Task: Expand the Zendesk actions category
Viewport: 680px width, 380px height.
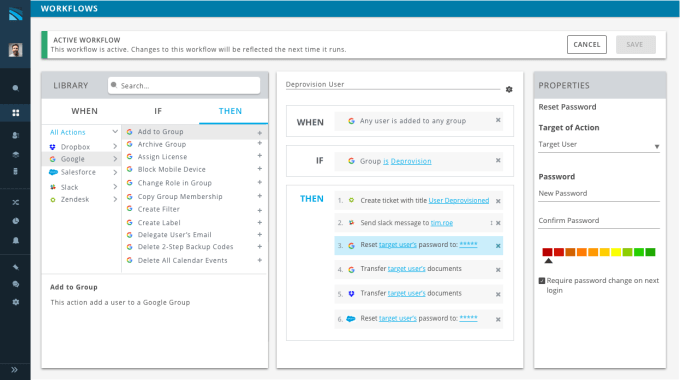Action: click(115, 200)
